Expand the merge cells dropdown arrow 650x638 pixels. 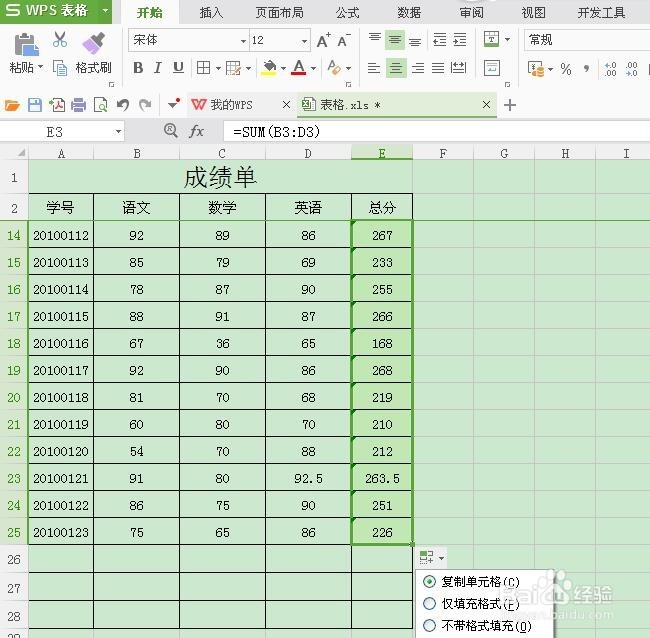pyautogui.click(x=507, y=40)
